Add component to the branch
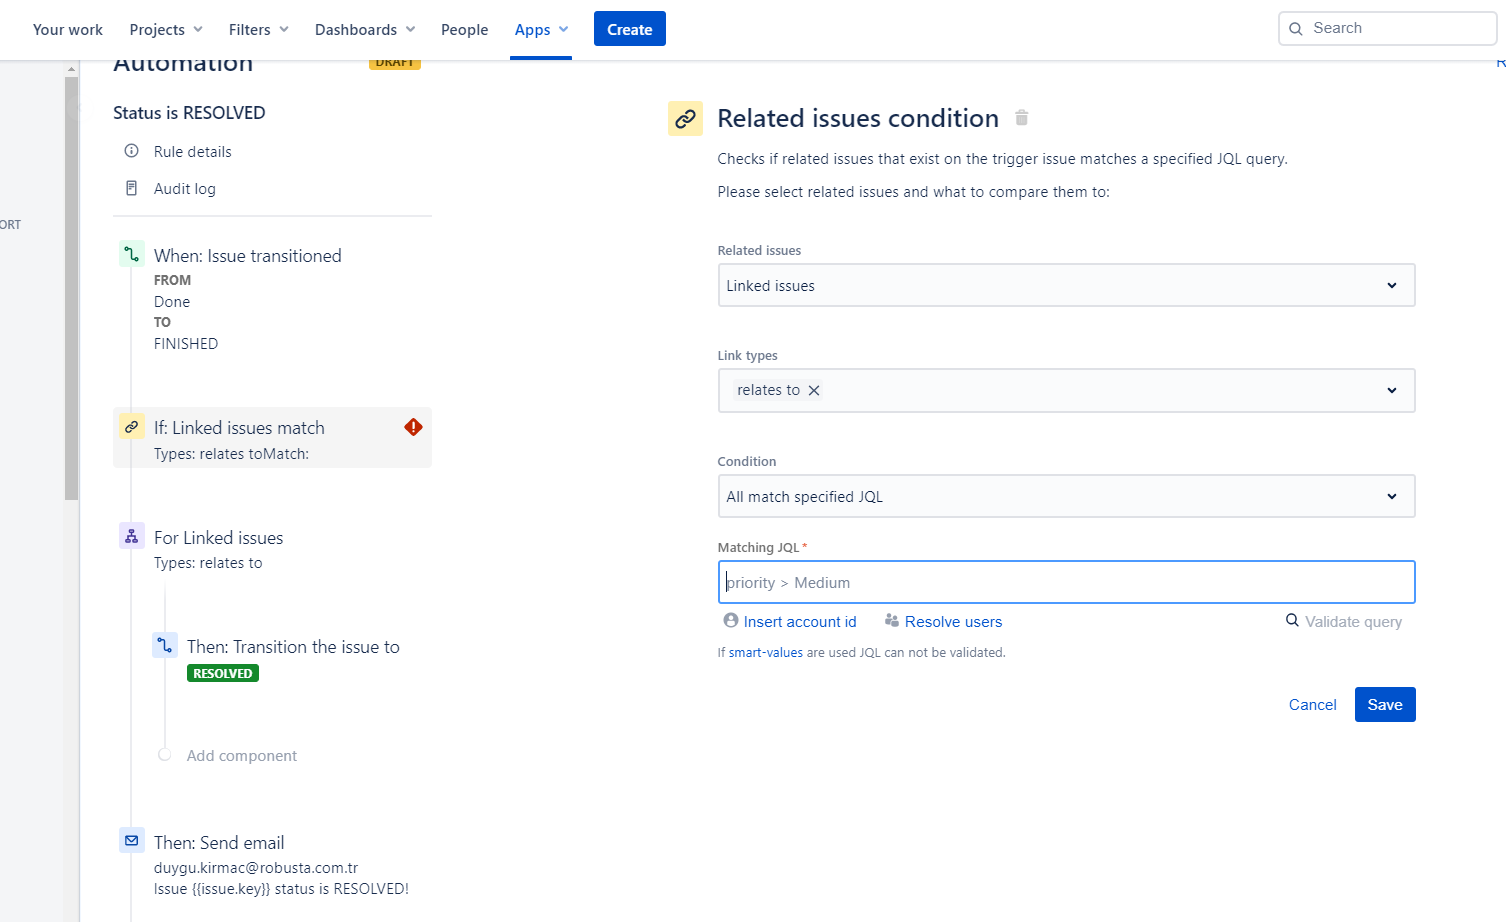The height and width of the screenshot is (922, 1506). coord(241,756)
